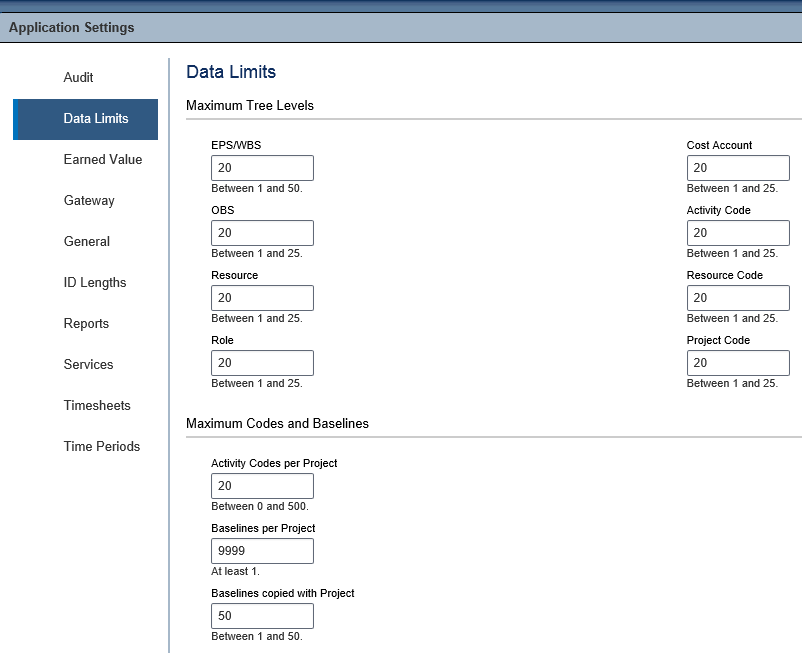This screenshot has width=802, height=653.
Task: Select the ID Lengths section
Action: click(95, 282)
